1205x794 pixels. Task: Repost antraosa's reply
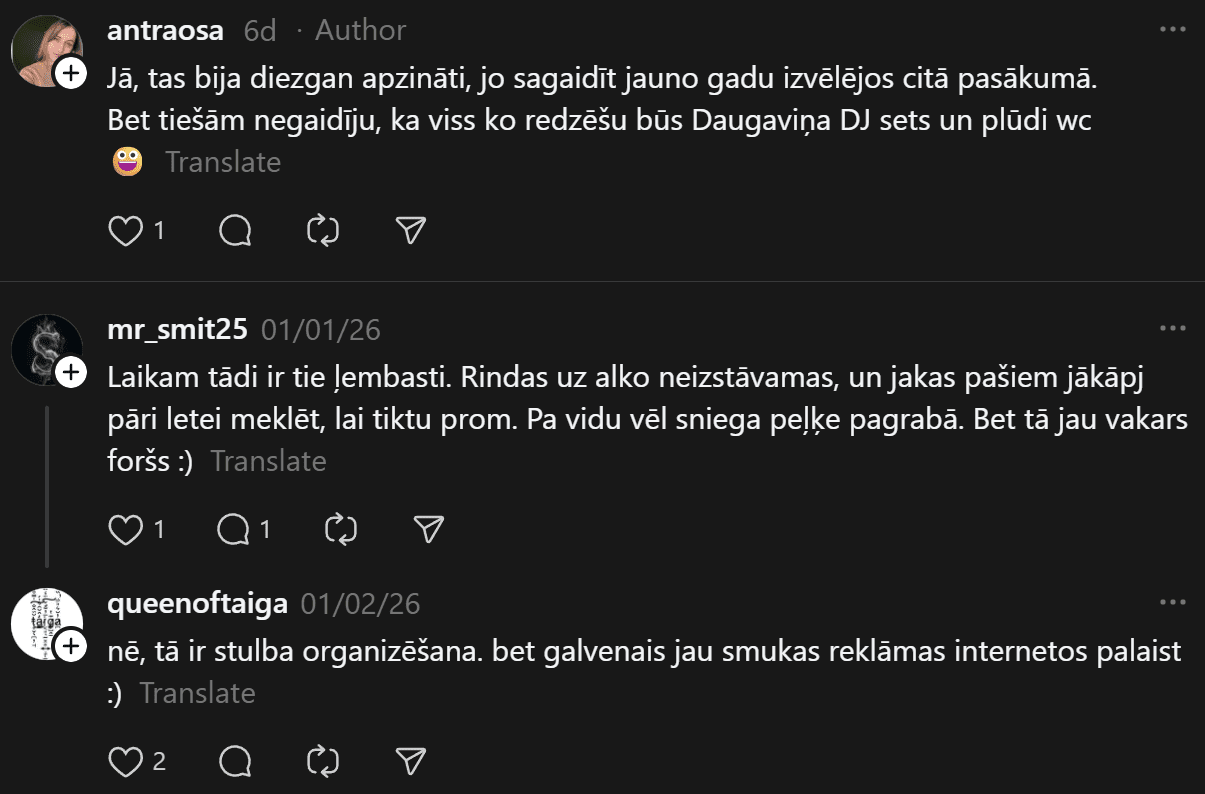(x=324, y=231)
